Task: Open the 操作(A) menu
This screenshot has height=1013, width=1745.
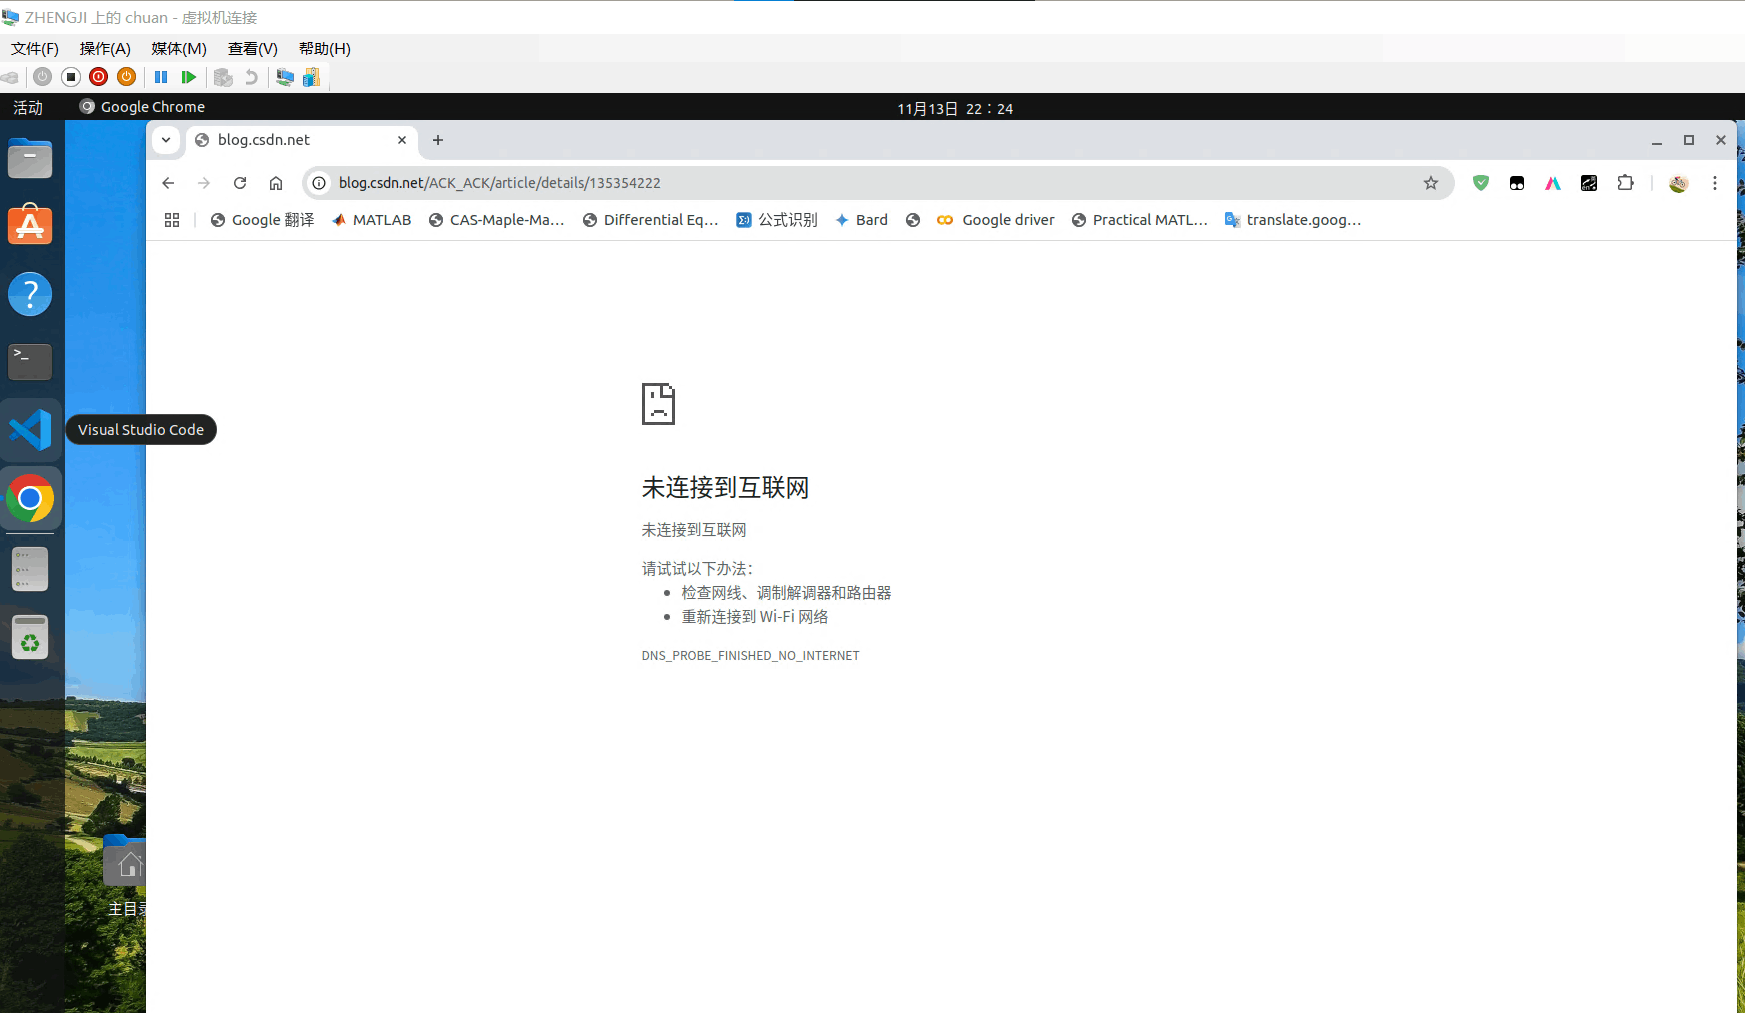Action: coord(105,48)
